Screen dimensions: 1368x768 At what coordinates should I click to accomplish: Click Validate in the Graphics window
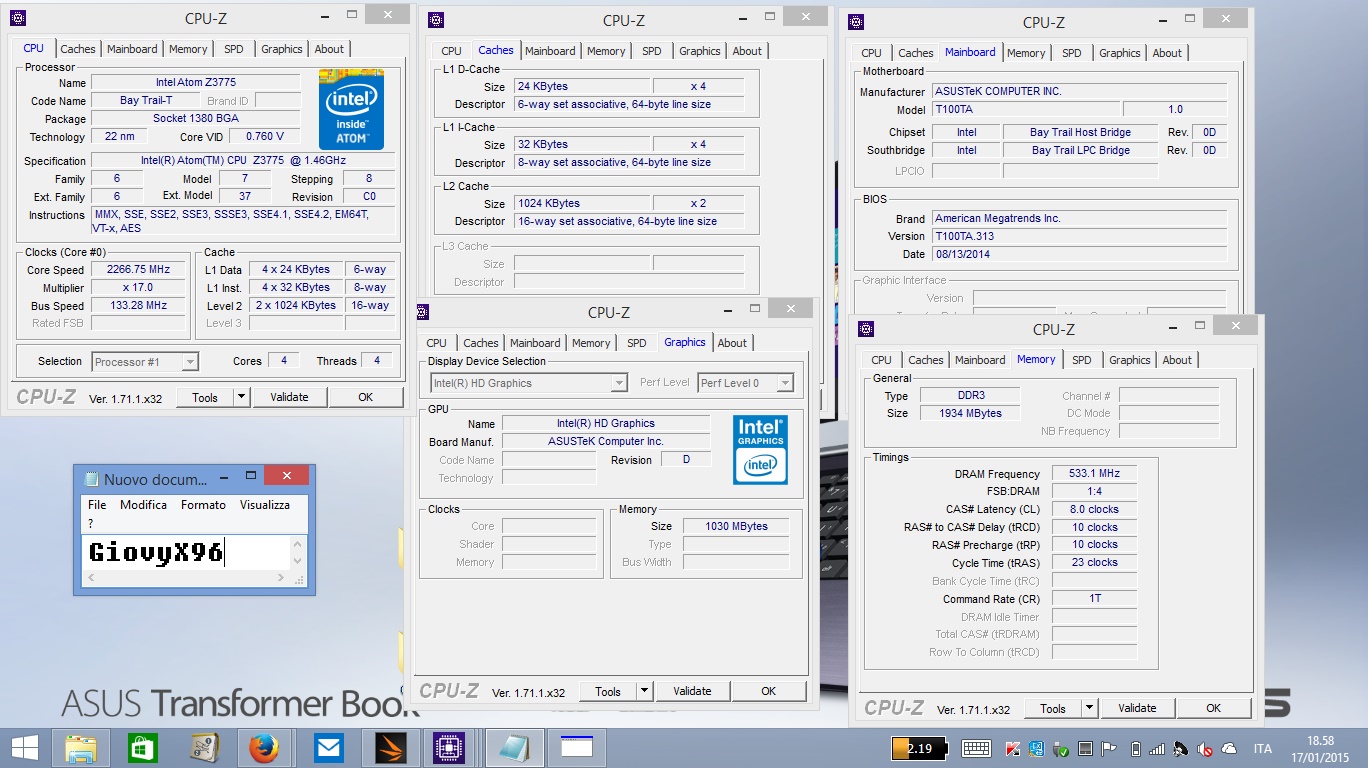click(x=692, y=691)
